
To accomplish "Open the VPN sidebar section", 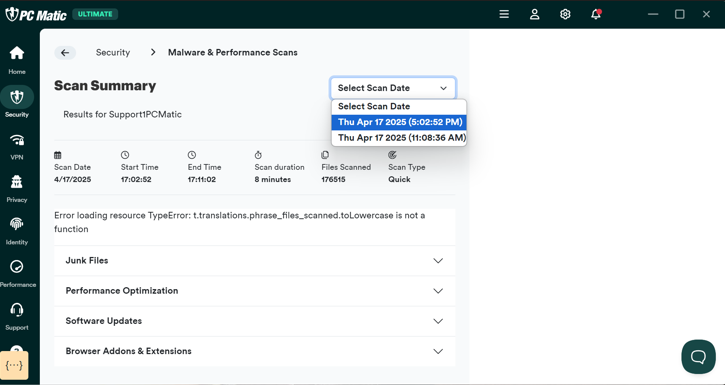I will click(17, 146).
